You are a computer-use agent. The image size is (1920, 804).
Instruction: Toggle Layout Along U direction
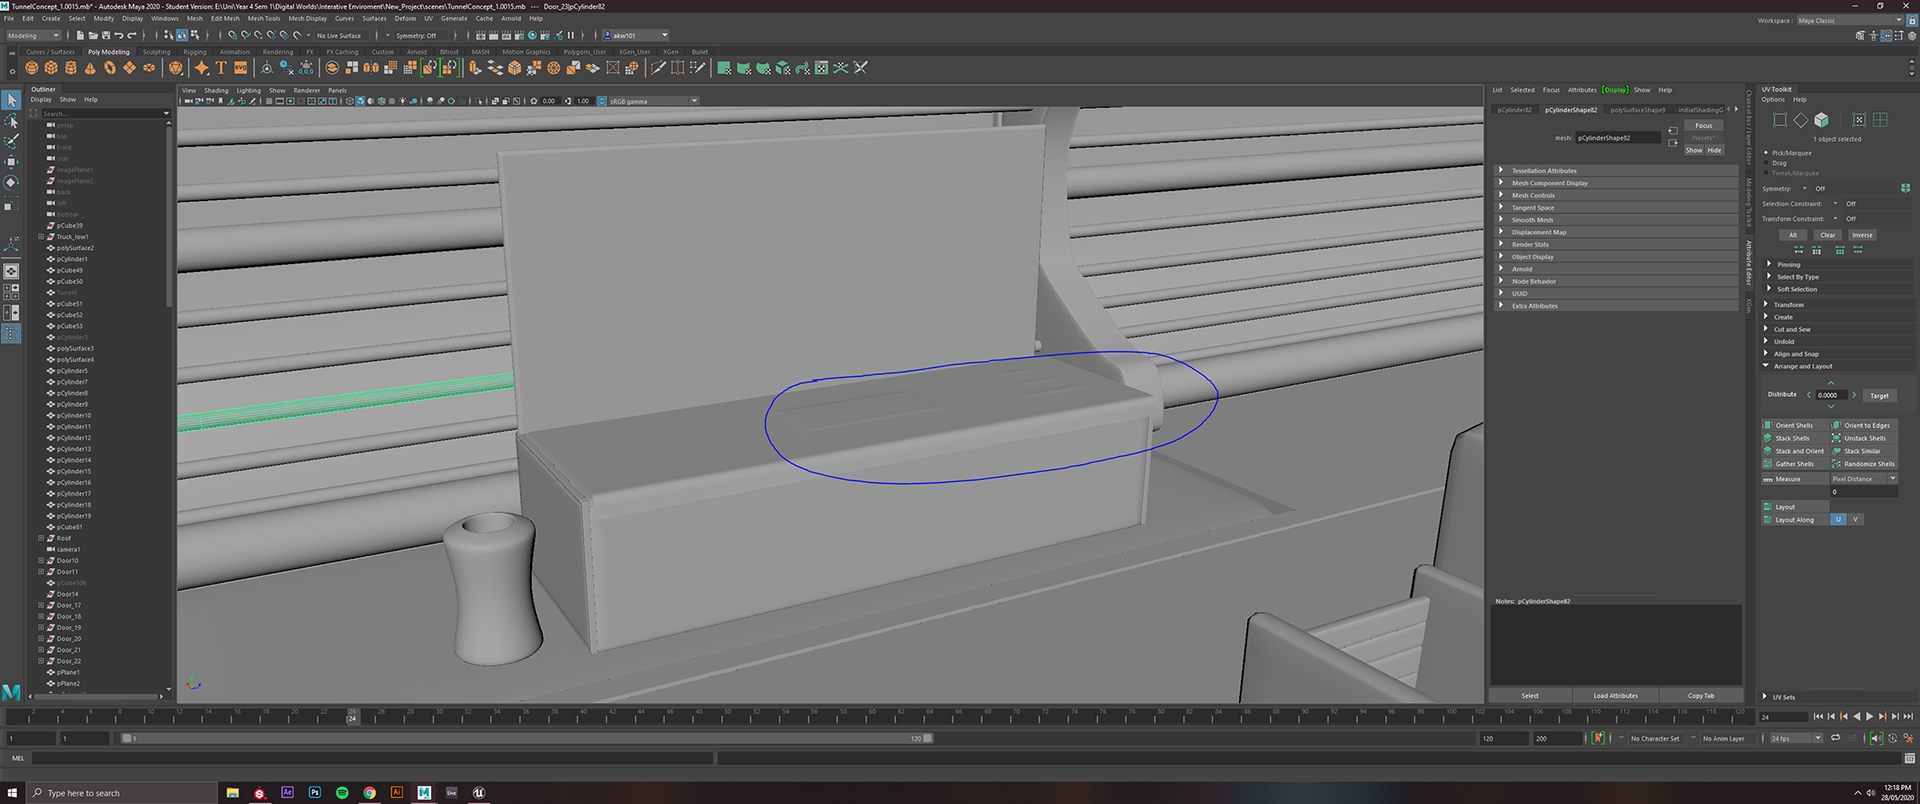(1838, 519)
